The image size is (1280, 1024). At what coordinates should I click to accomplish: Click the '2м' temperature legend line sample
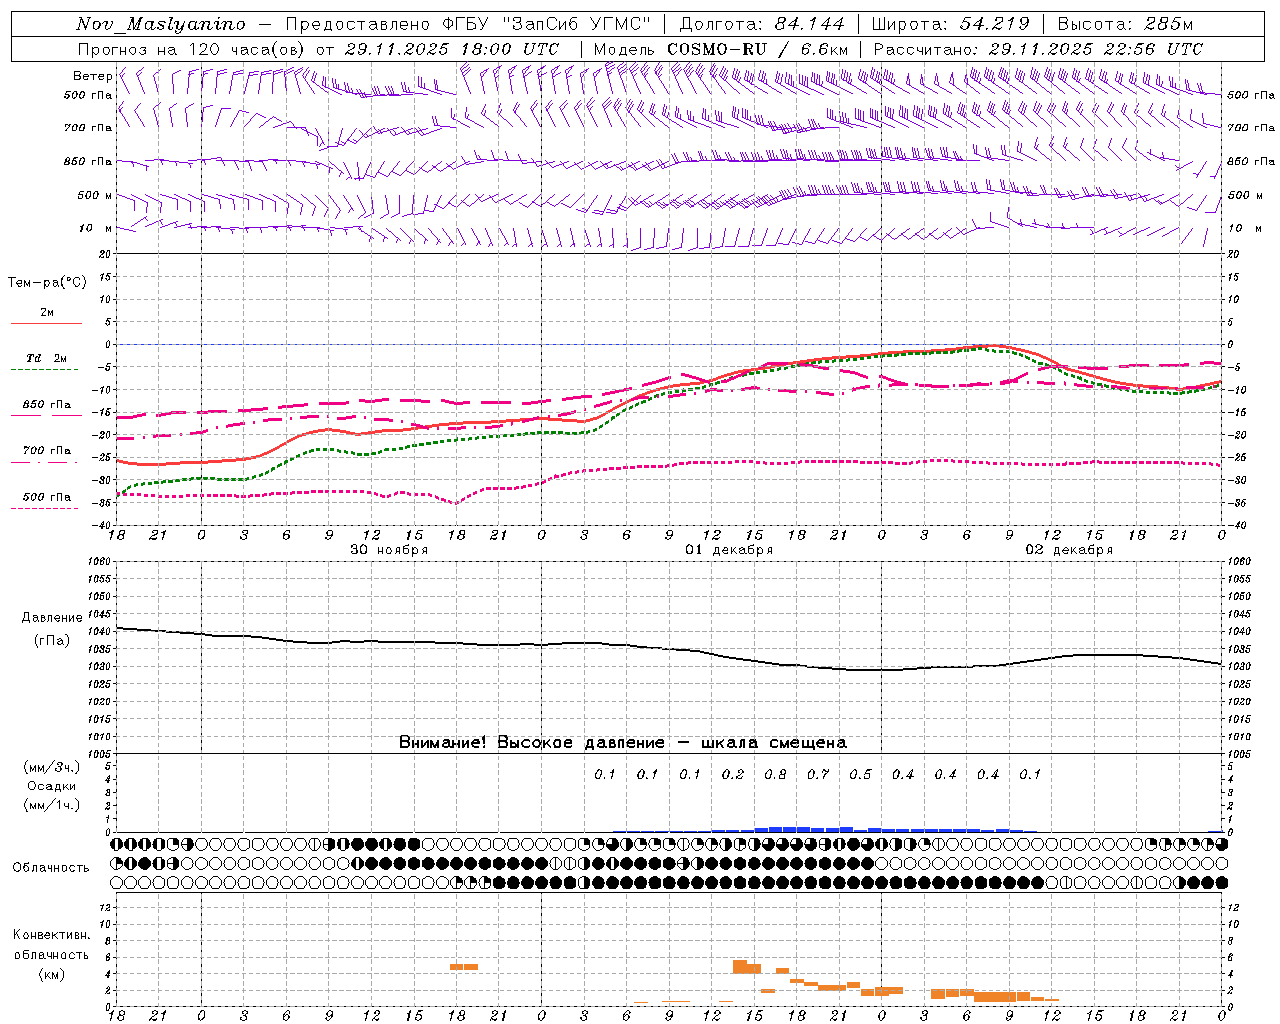click(x=46, y=323)
